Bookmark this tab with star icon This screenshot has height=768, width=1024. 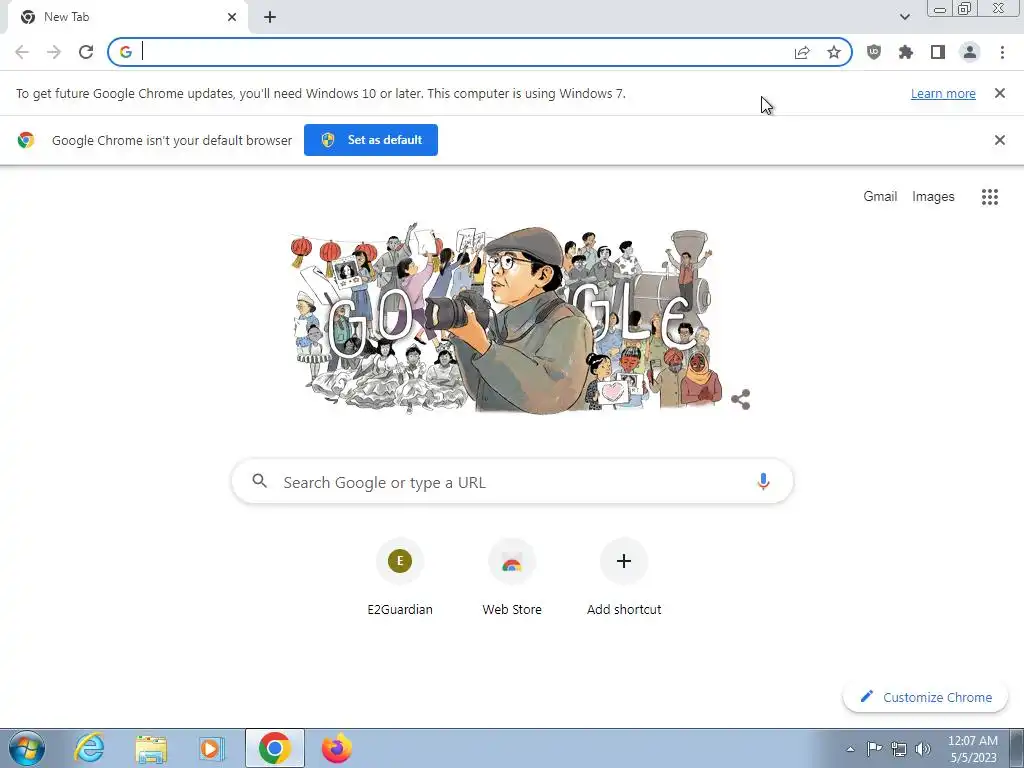click(x=833, y=52)
